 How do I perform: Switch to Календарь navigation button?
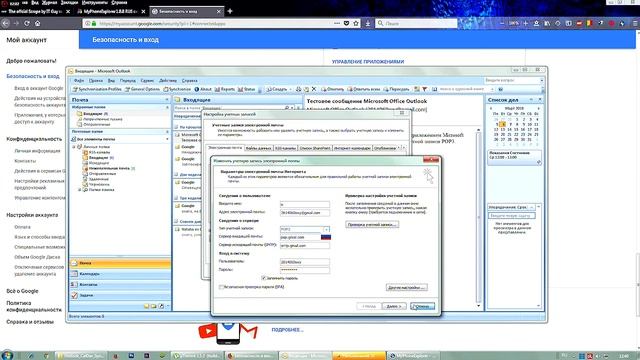(120, 274)
